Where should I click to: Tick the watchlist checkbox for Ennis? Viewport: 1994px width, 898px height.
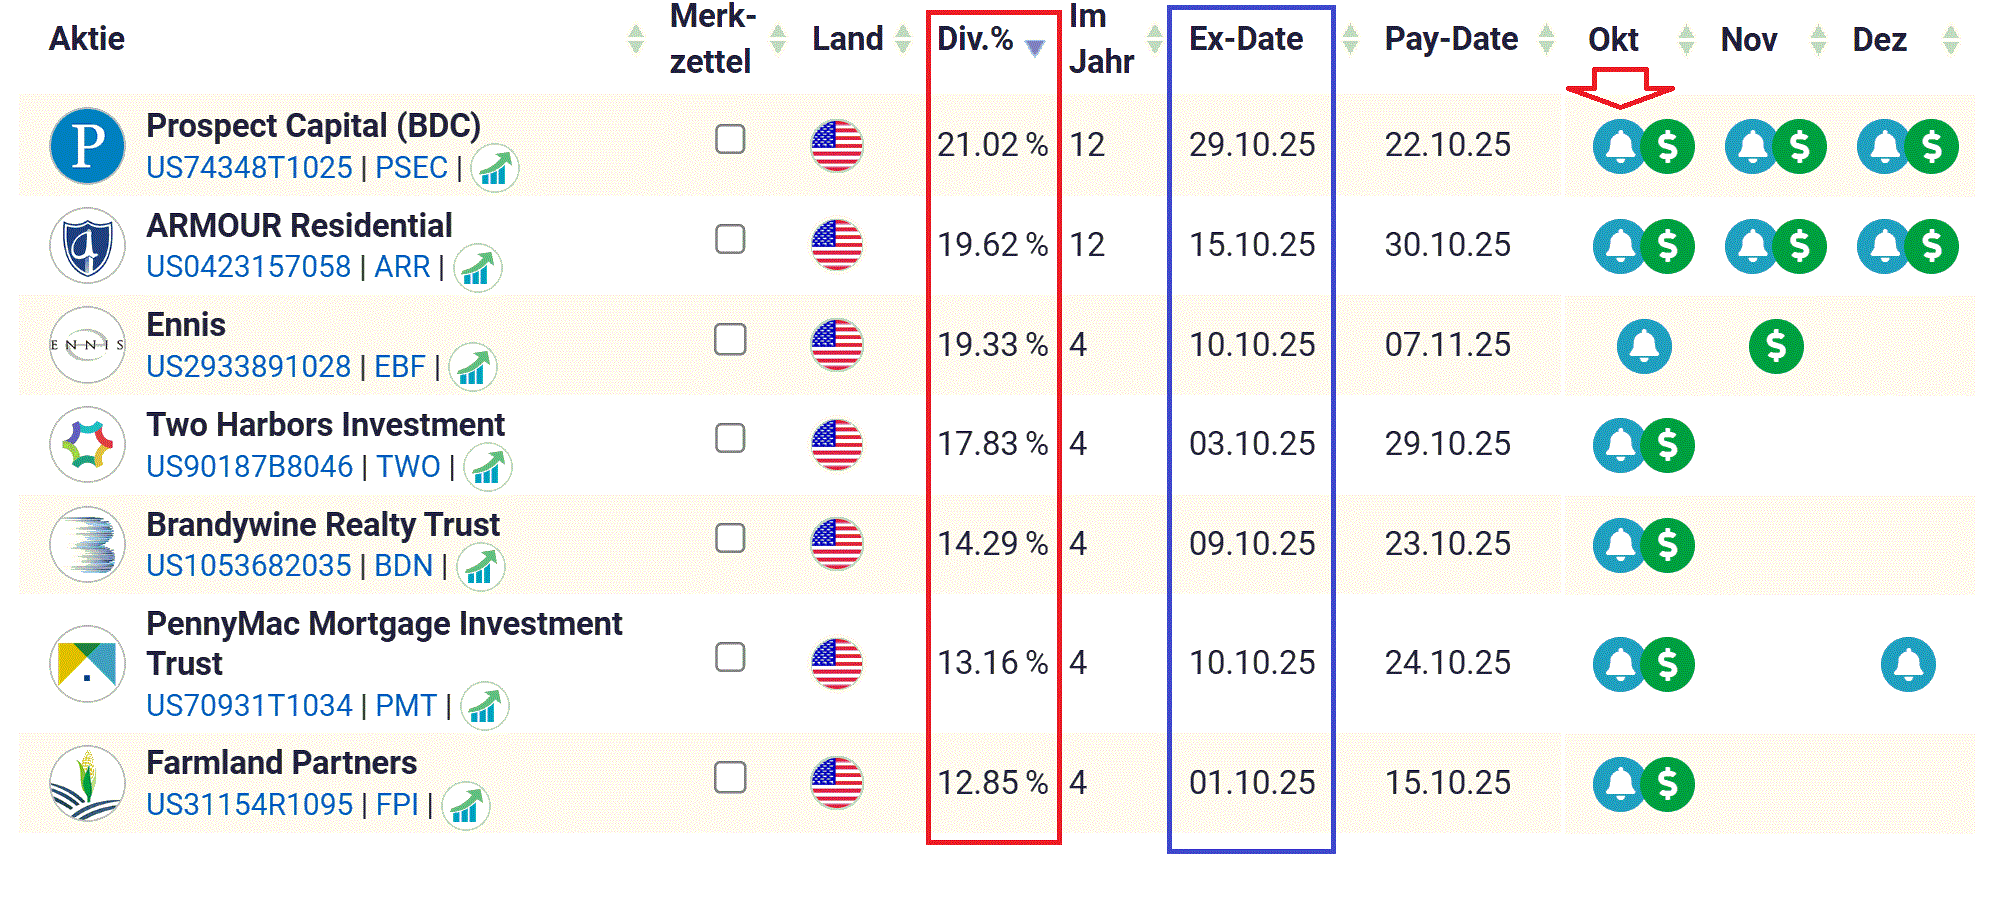[730, 339]
